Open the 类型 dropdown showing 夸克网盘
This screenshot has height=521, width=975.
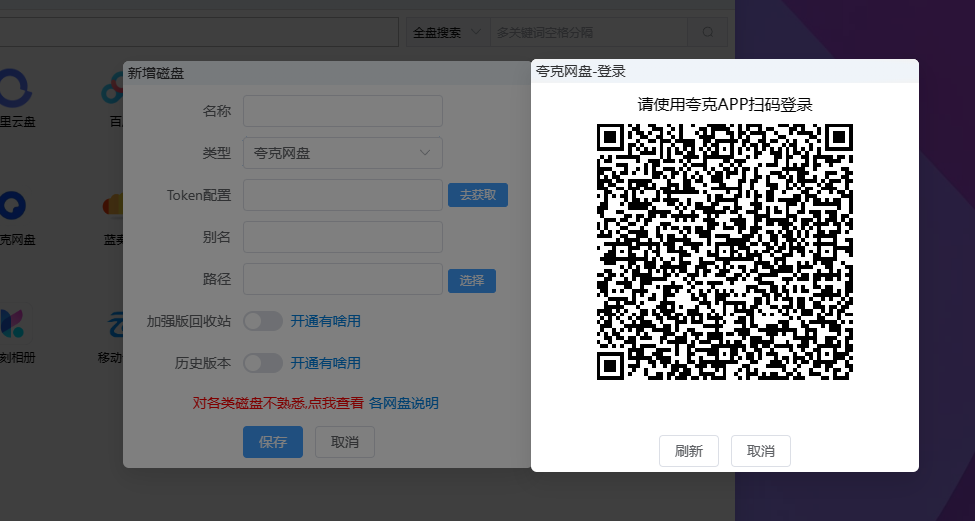click(343, 153)
